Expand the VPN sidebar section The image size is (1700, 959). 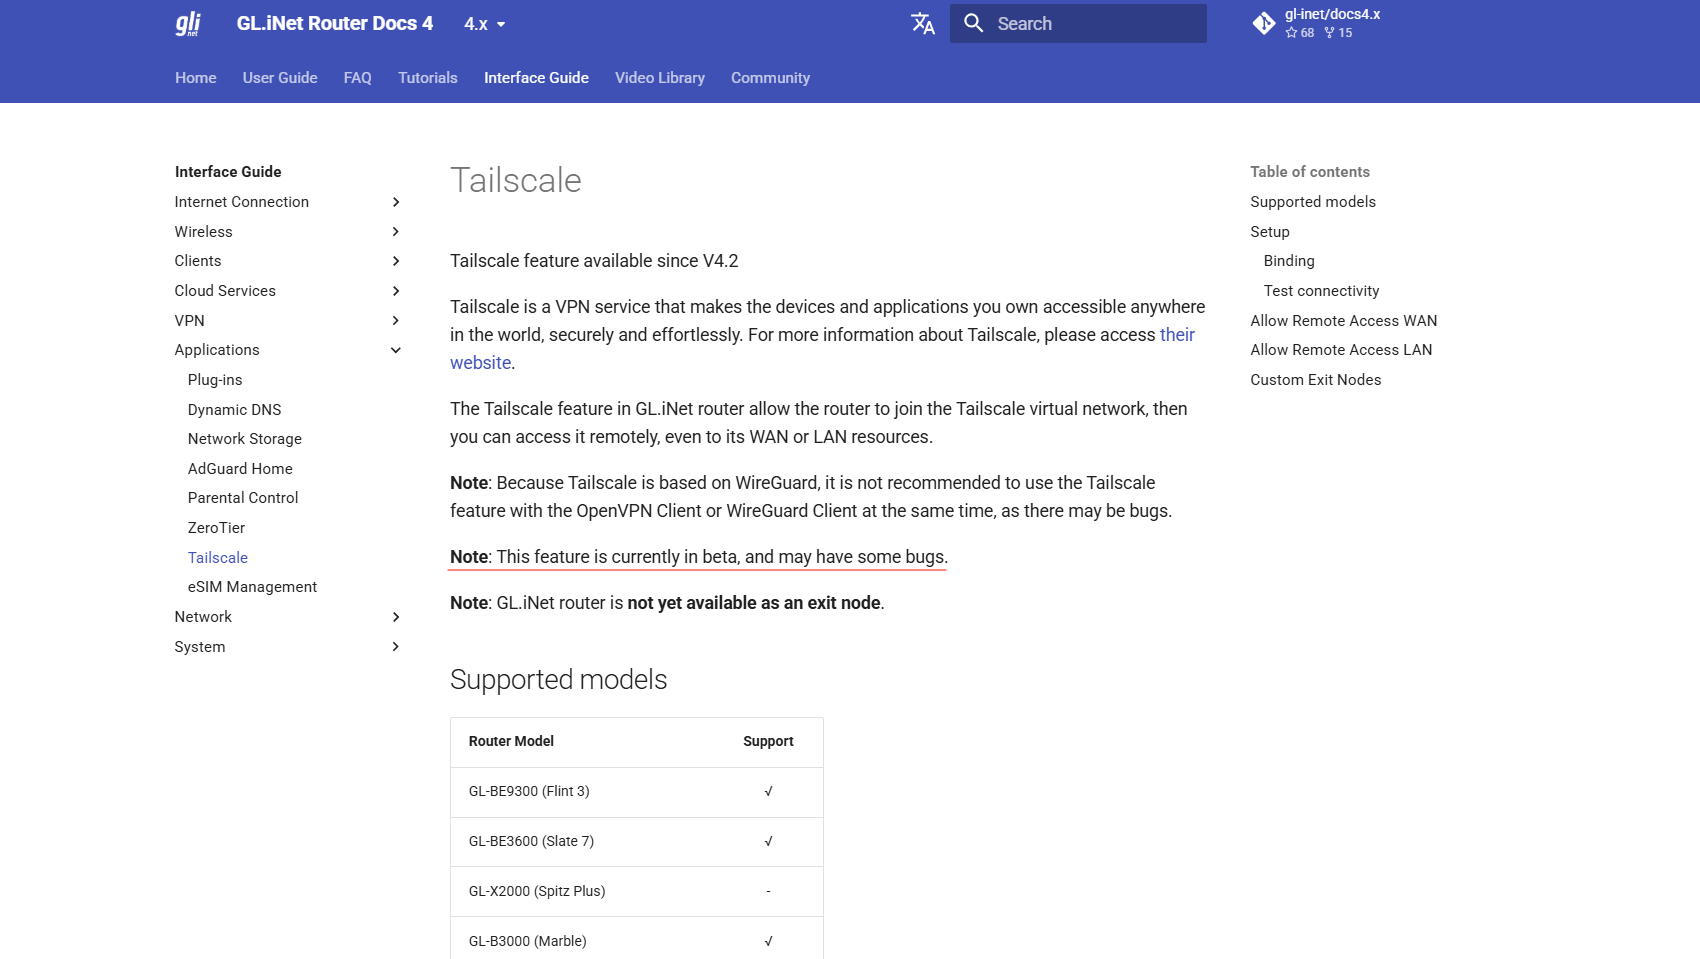pos(396,321)
